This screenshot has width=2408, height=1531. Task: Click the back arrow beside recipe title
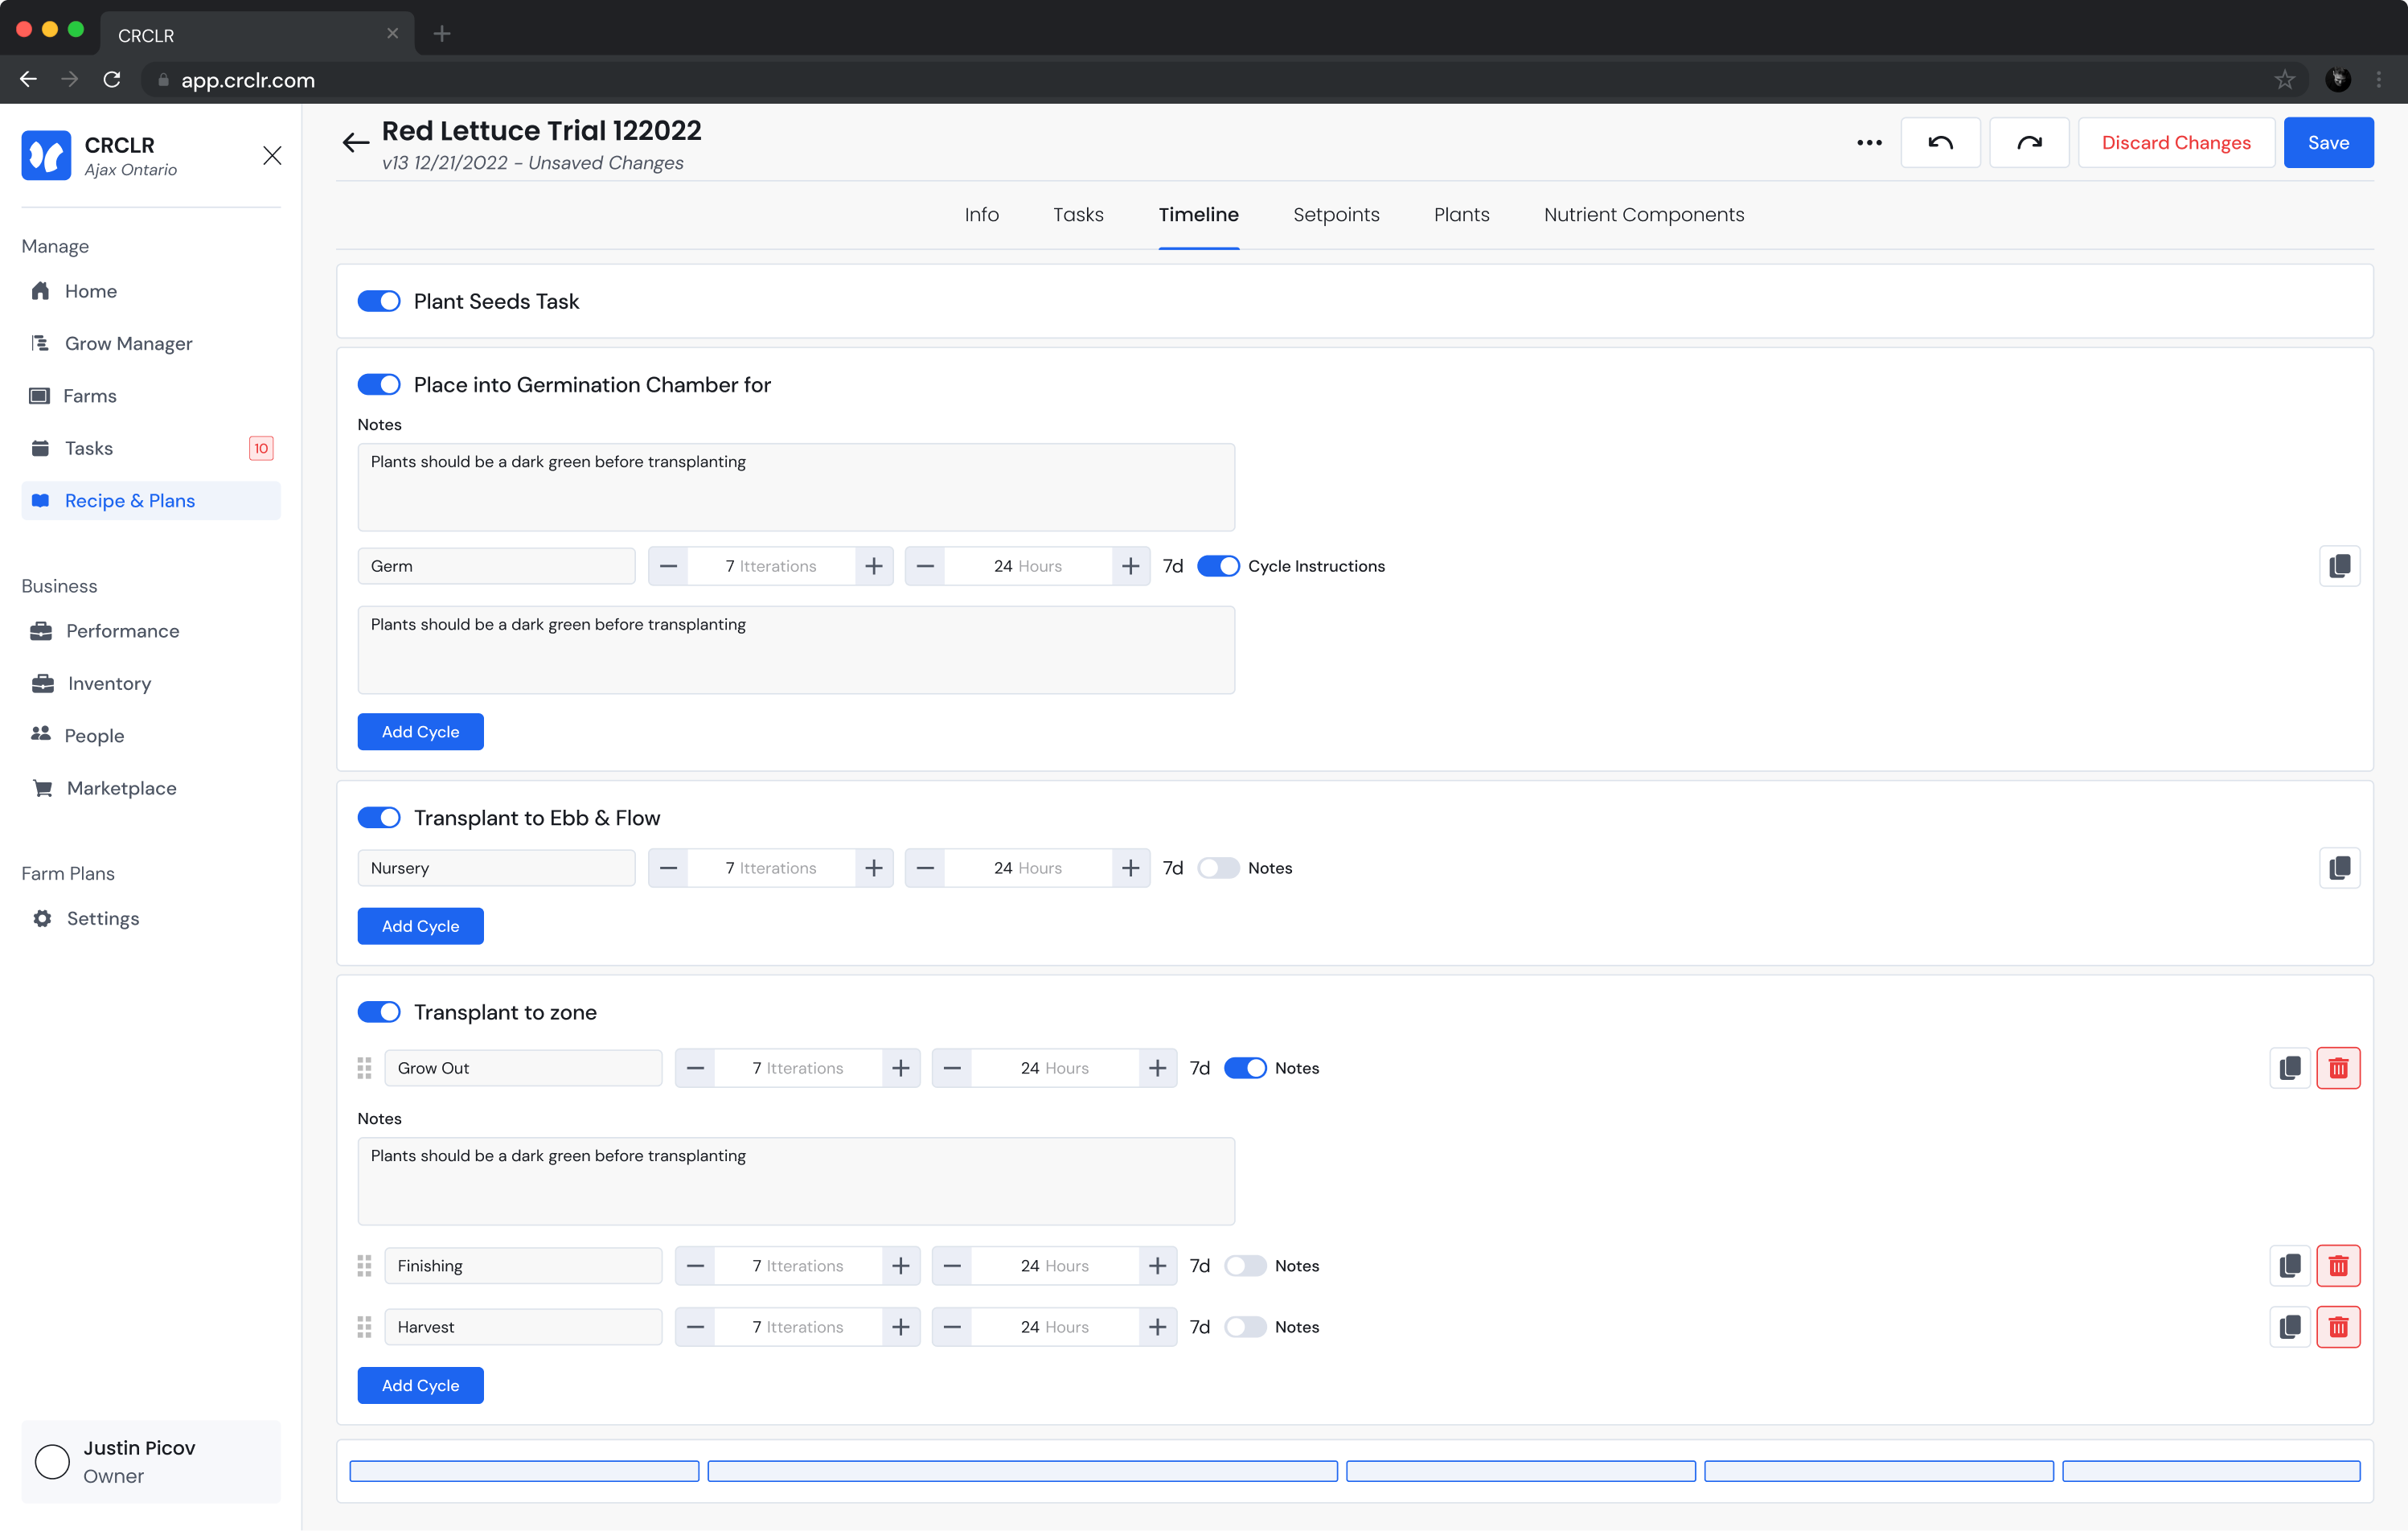[355, 143]
